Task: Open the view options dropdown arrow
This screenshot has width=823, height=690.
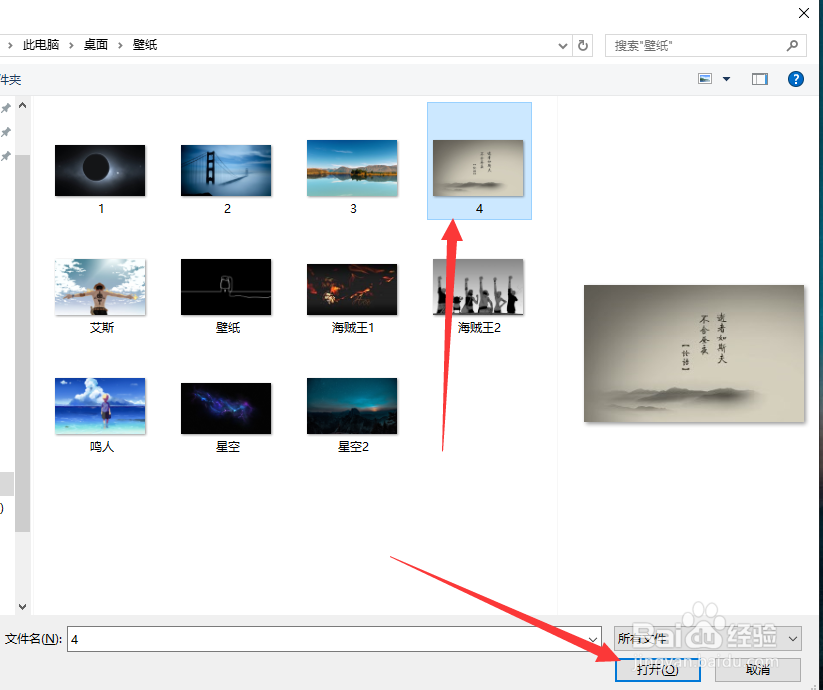Action: coord(726,78)
